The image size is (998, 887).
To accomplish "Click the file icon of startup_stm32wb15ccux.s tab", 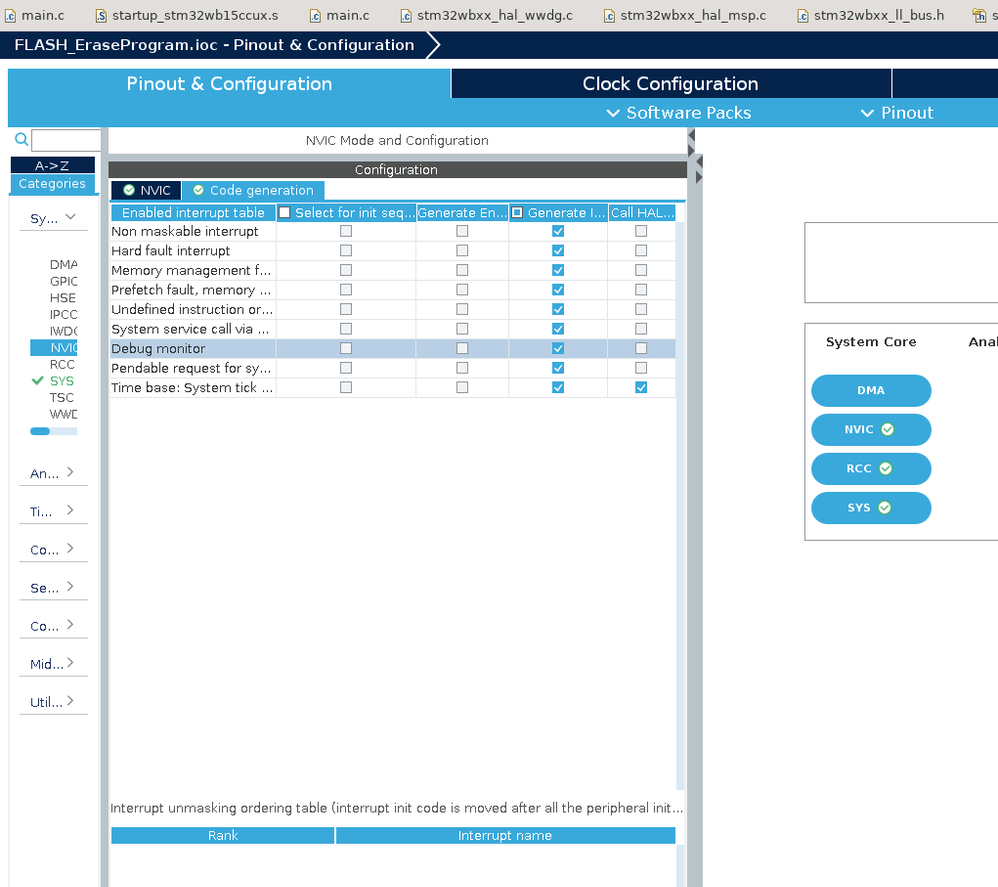I will 101,15.
